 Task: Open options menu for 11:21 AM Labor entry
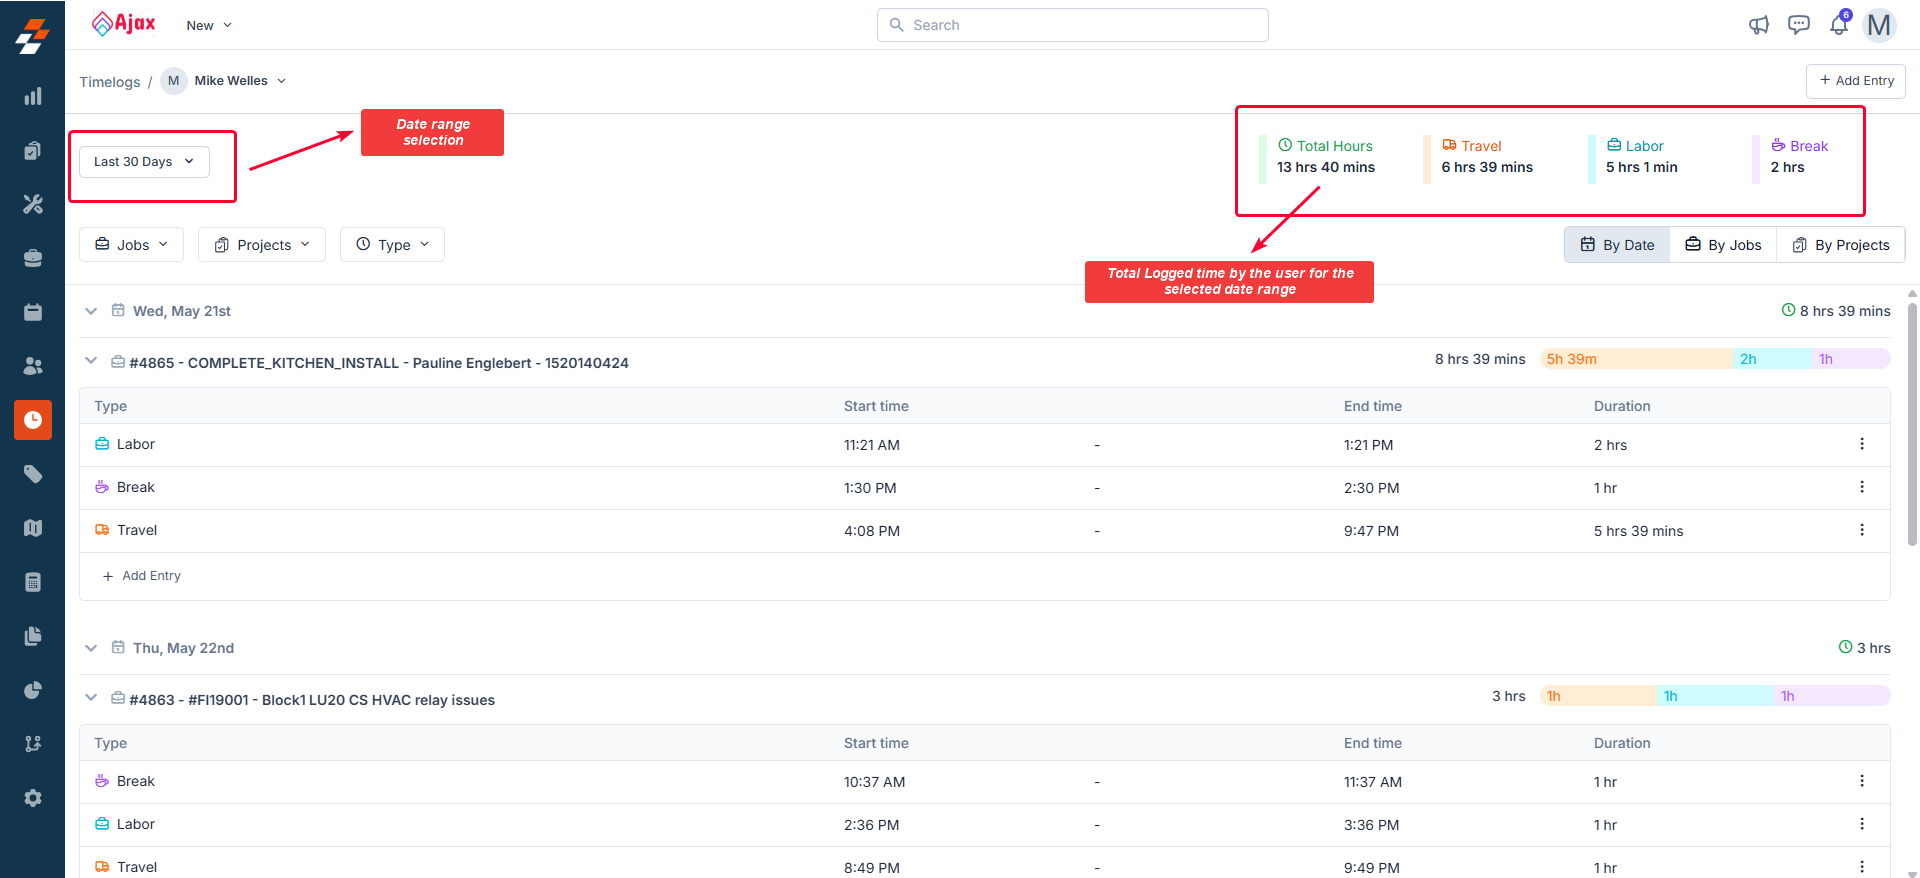(1862, 444)
